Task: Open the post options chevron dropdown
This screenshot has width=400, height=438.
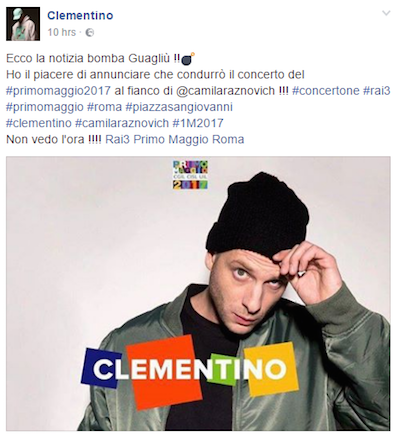Action: [x=386, y=13]
